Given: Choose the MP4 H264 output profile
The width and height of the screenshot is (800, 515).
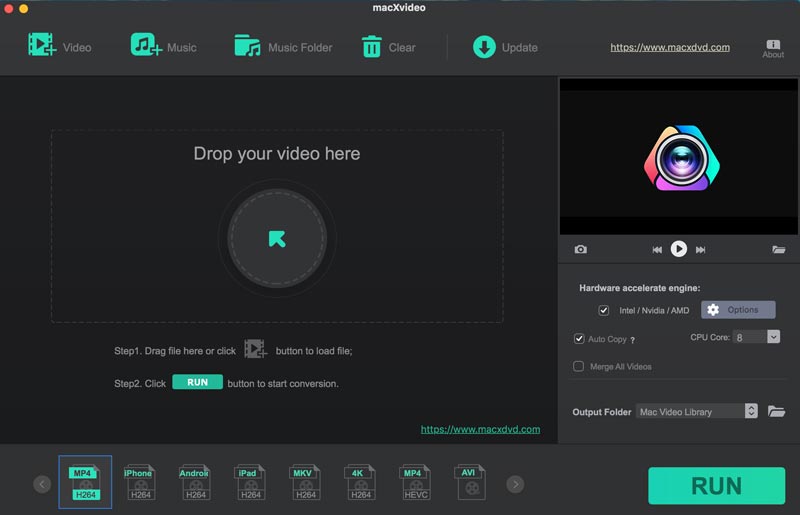Looking at the screenshot, I should pos(85,482).
